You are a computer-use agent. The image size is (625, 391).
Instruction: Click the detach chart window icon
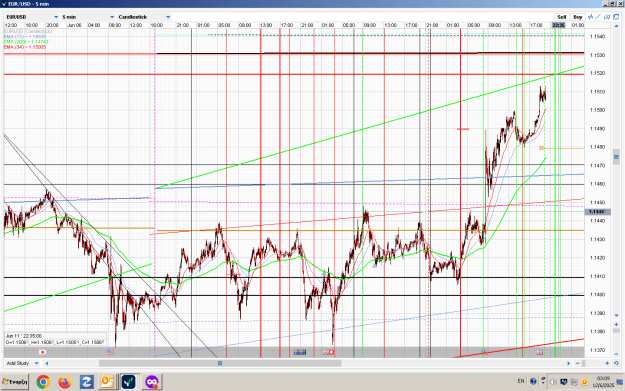616,17
